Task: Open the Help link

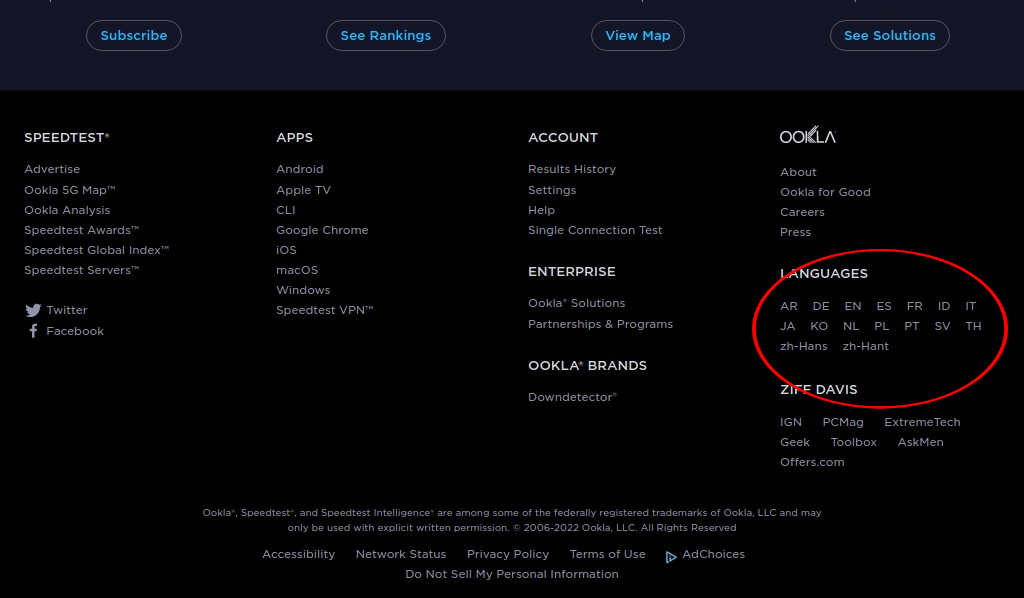Action: [x=541, y=210]
